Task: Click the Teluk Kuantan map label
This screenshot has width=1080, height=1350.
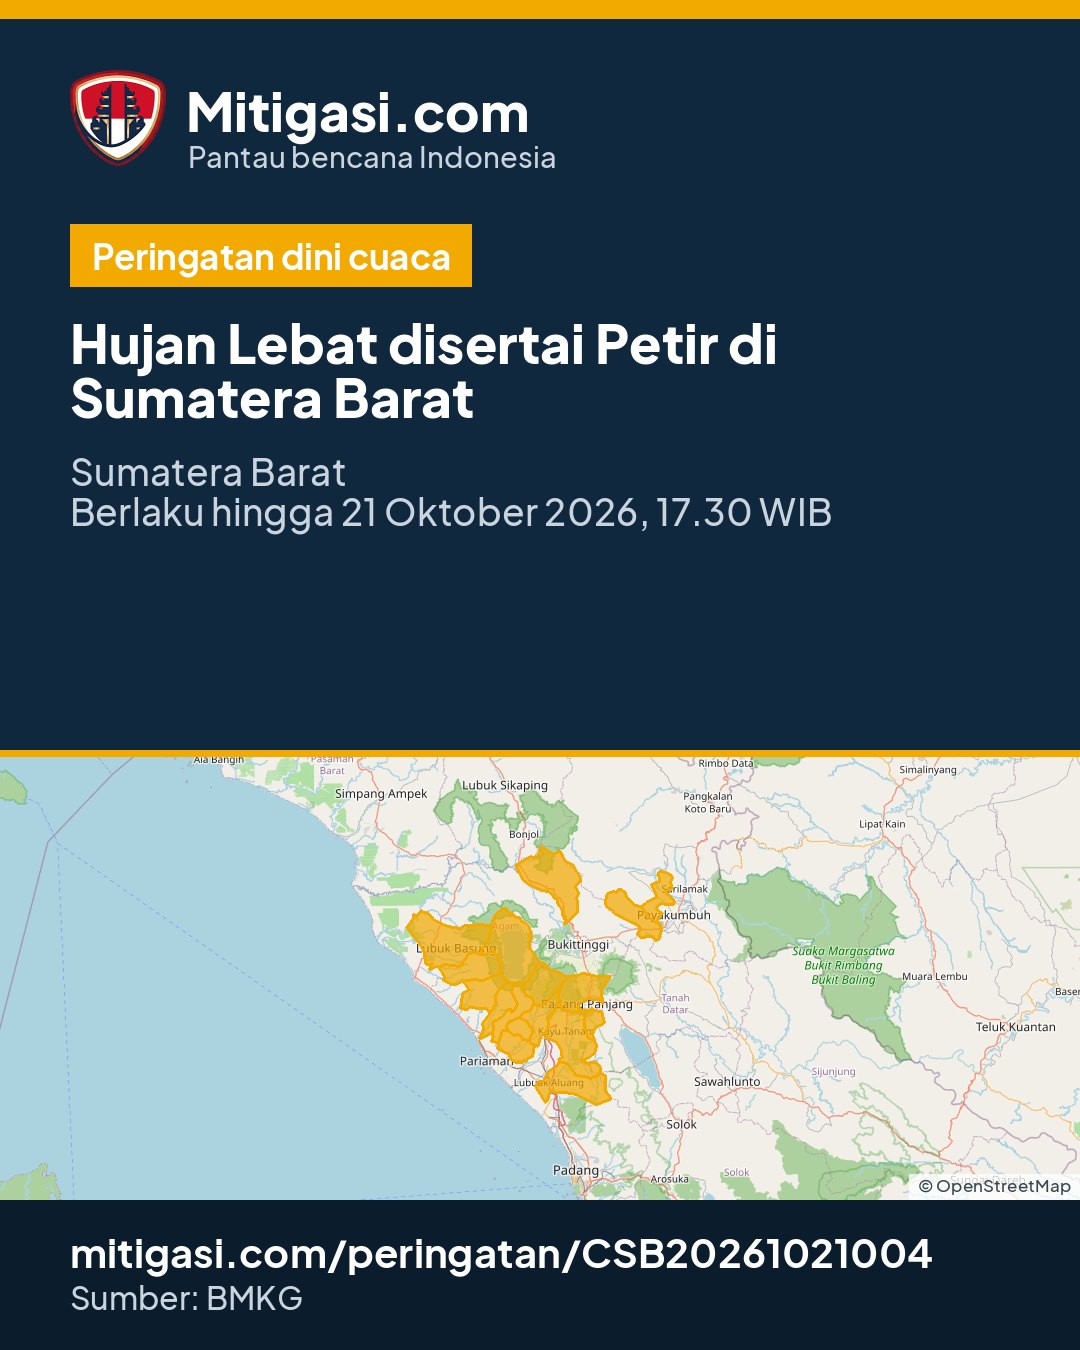Action: 1016,1027
